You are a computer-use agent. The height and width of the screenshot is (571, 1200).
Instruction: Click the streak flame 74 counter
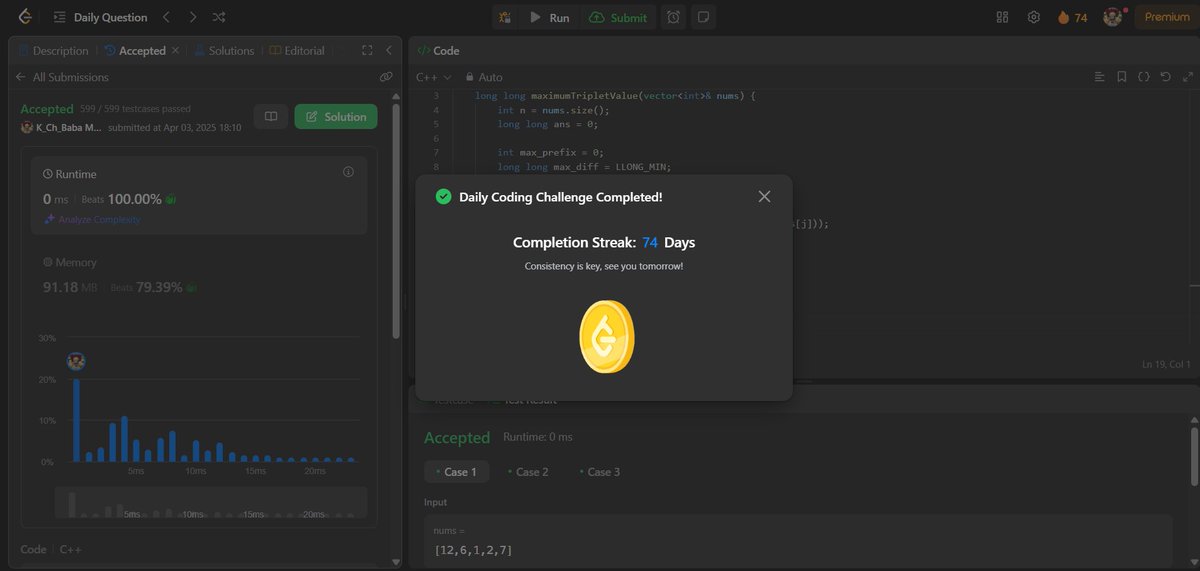click(1072, 17)
